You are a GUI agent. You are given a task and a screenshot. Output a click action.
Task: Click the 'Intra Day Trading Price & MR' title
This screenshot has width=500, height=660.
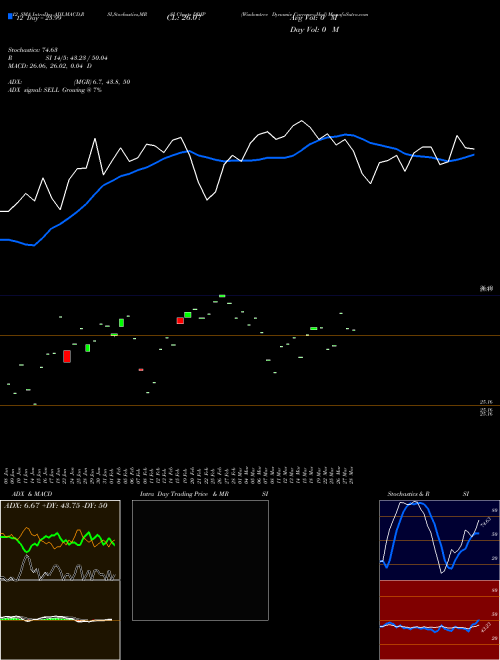pyautogui.click(x=184, y=494)
